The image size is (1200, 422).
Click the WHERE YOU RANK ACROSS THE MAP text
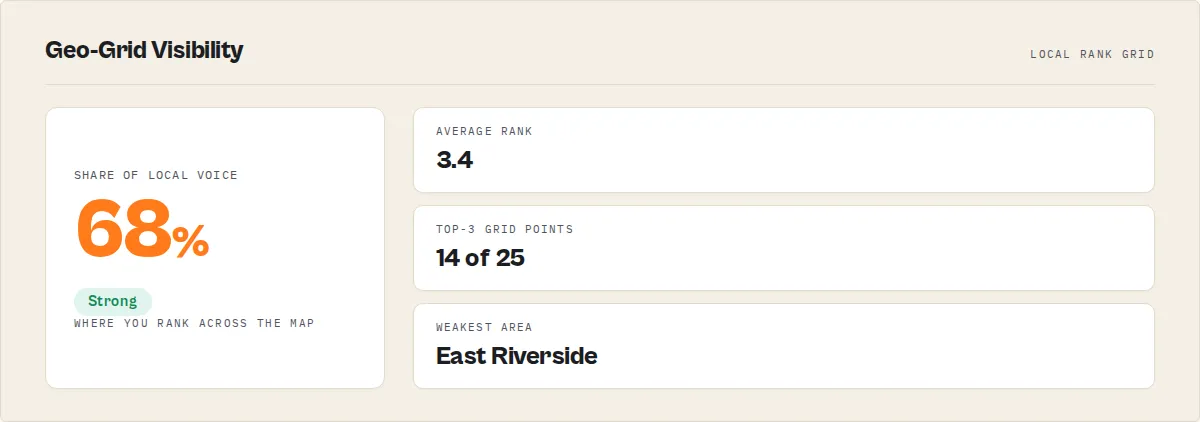click(x=194, y=324)
